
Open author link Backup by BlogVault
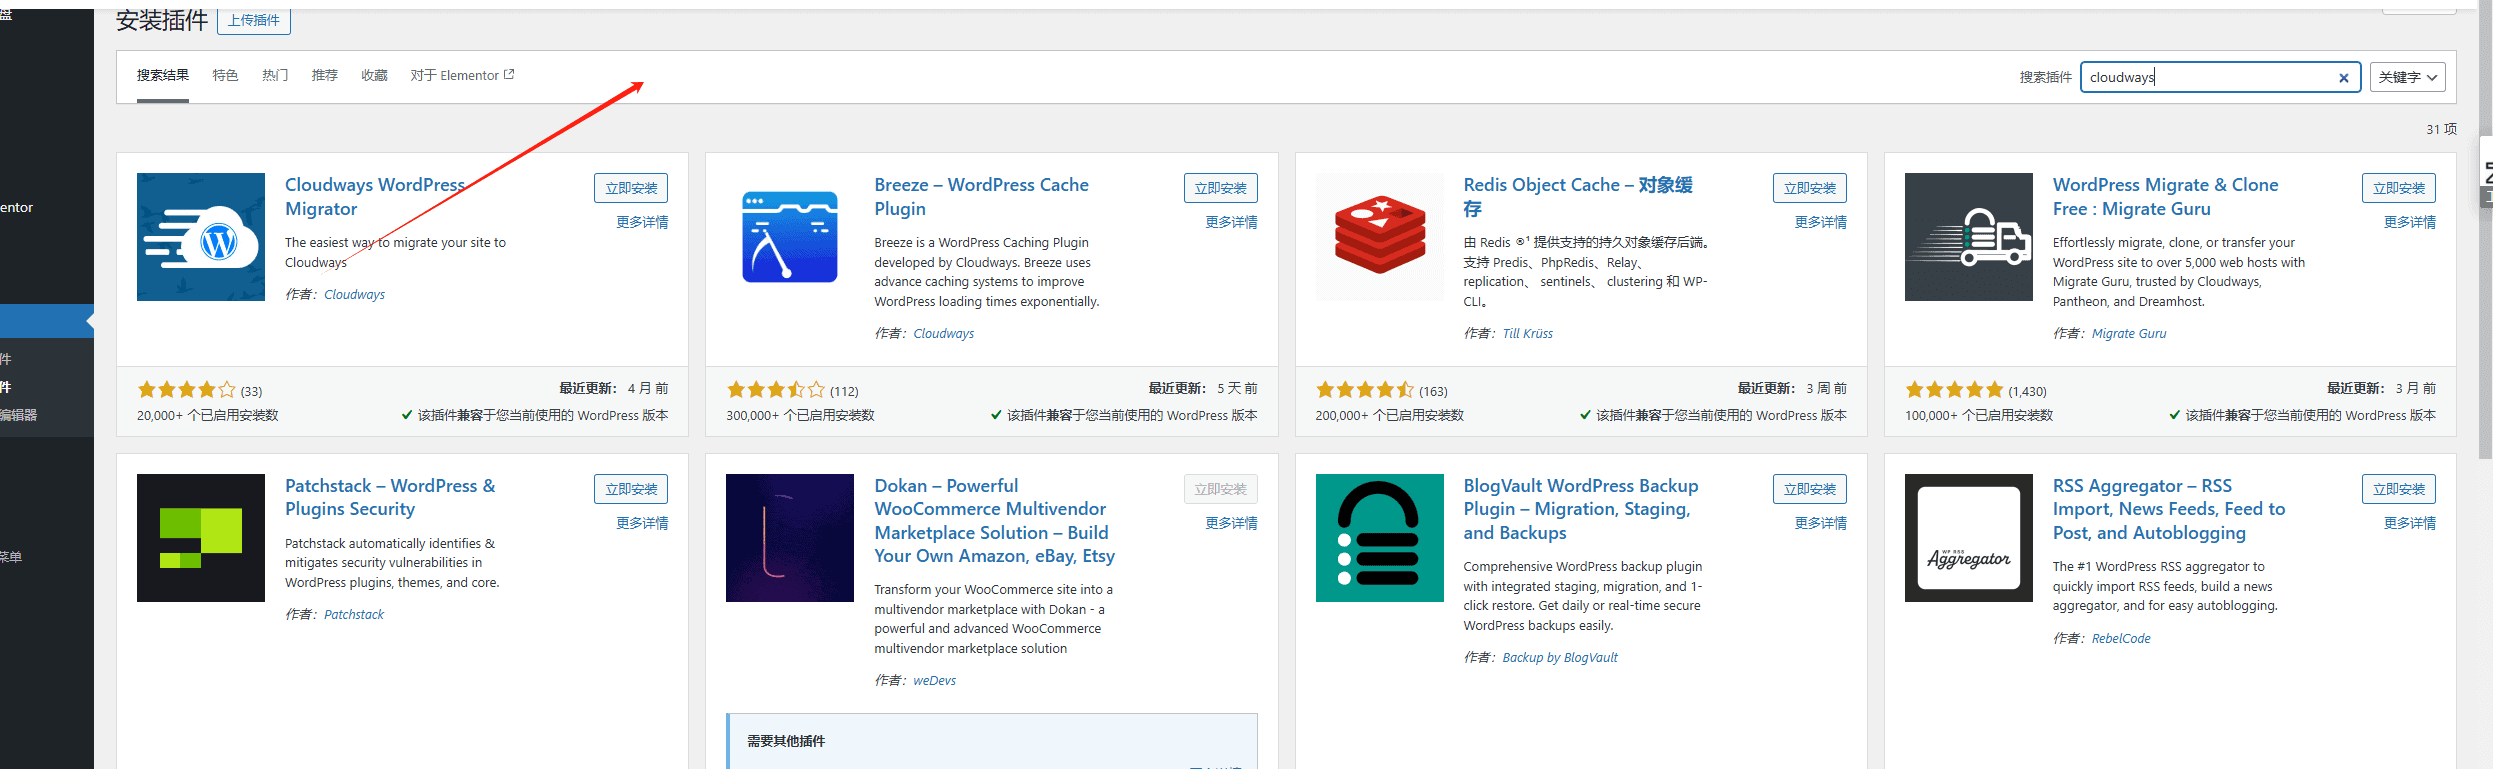point(1560,658)
